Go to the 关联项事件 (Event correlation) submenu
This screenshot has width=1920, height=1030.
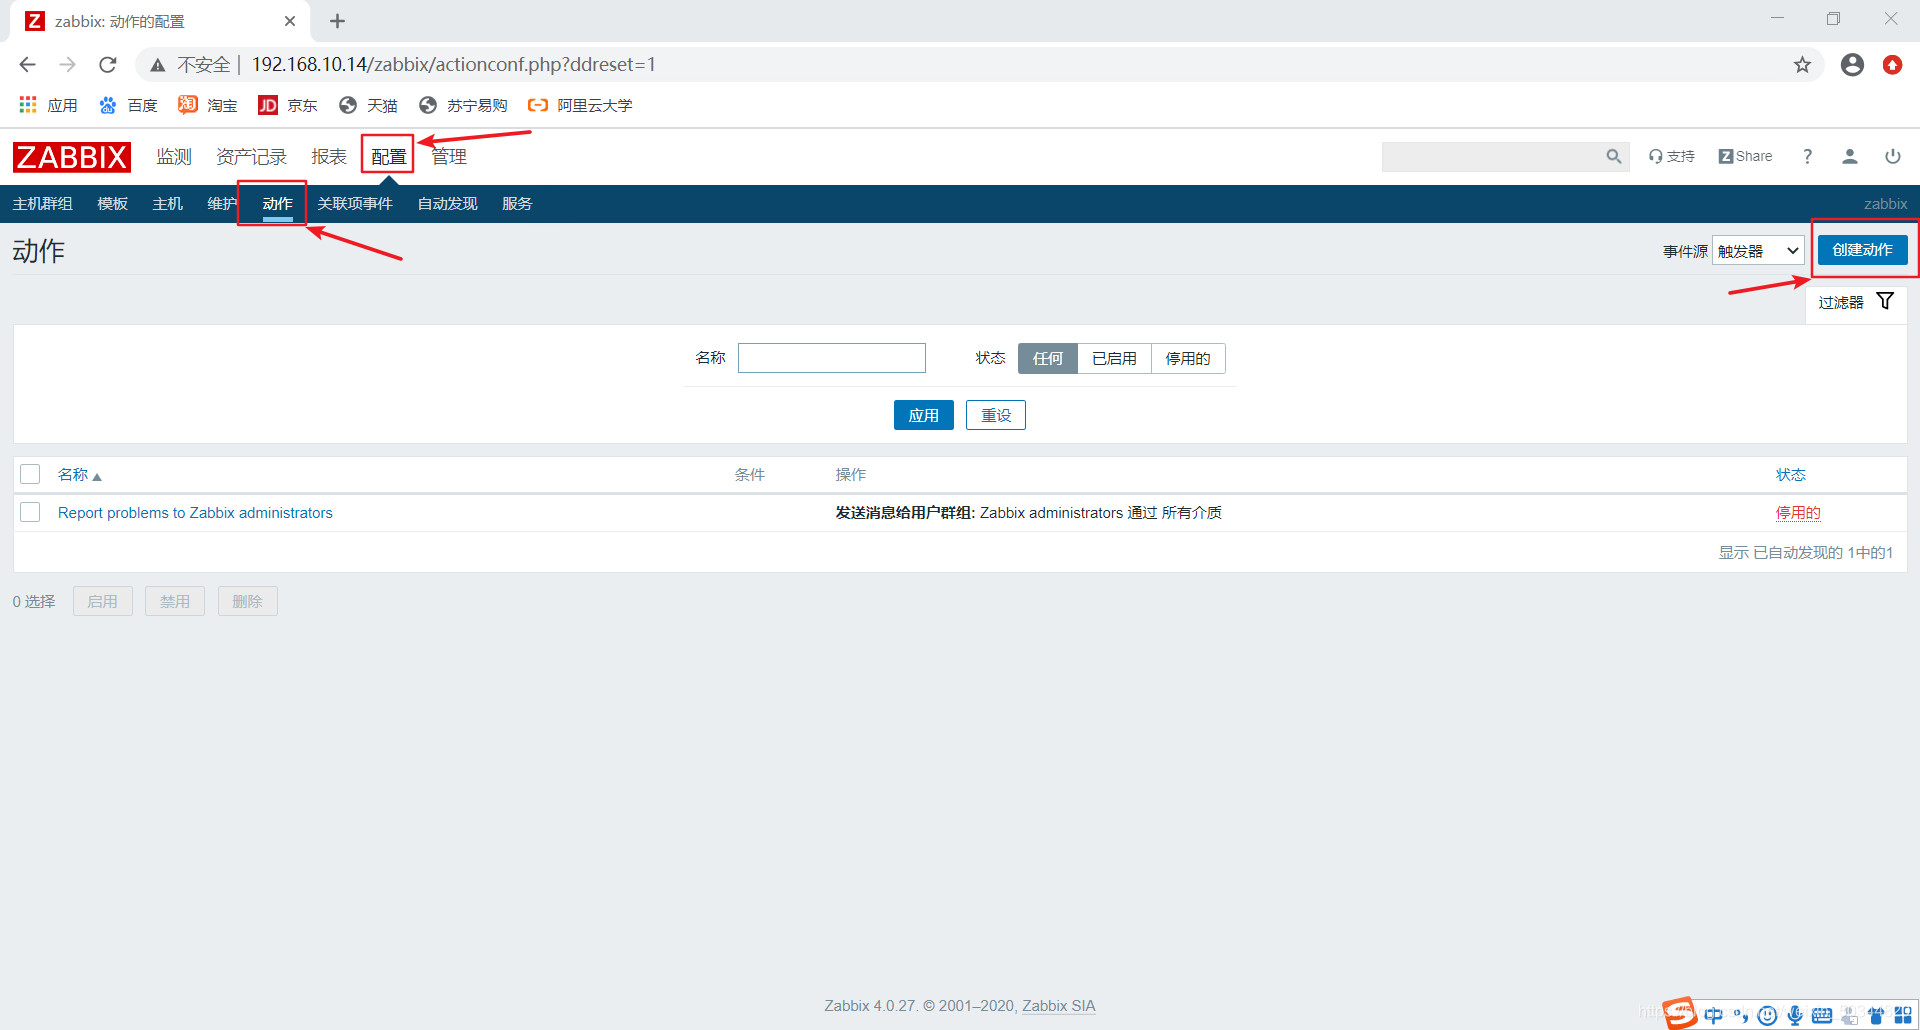pos(355,204)
